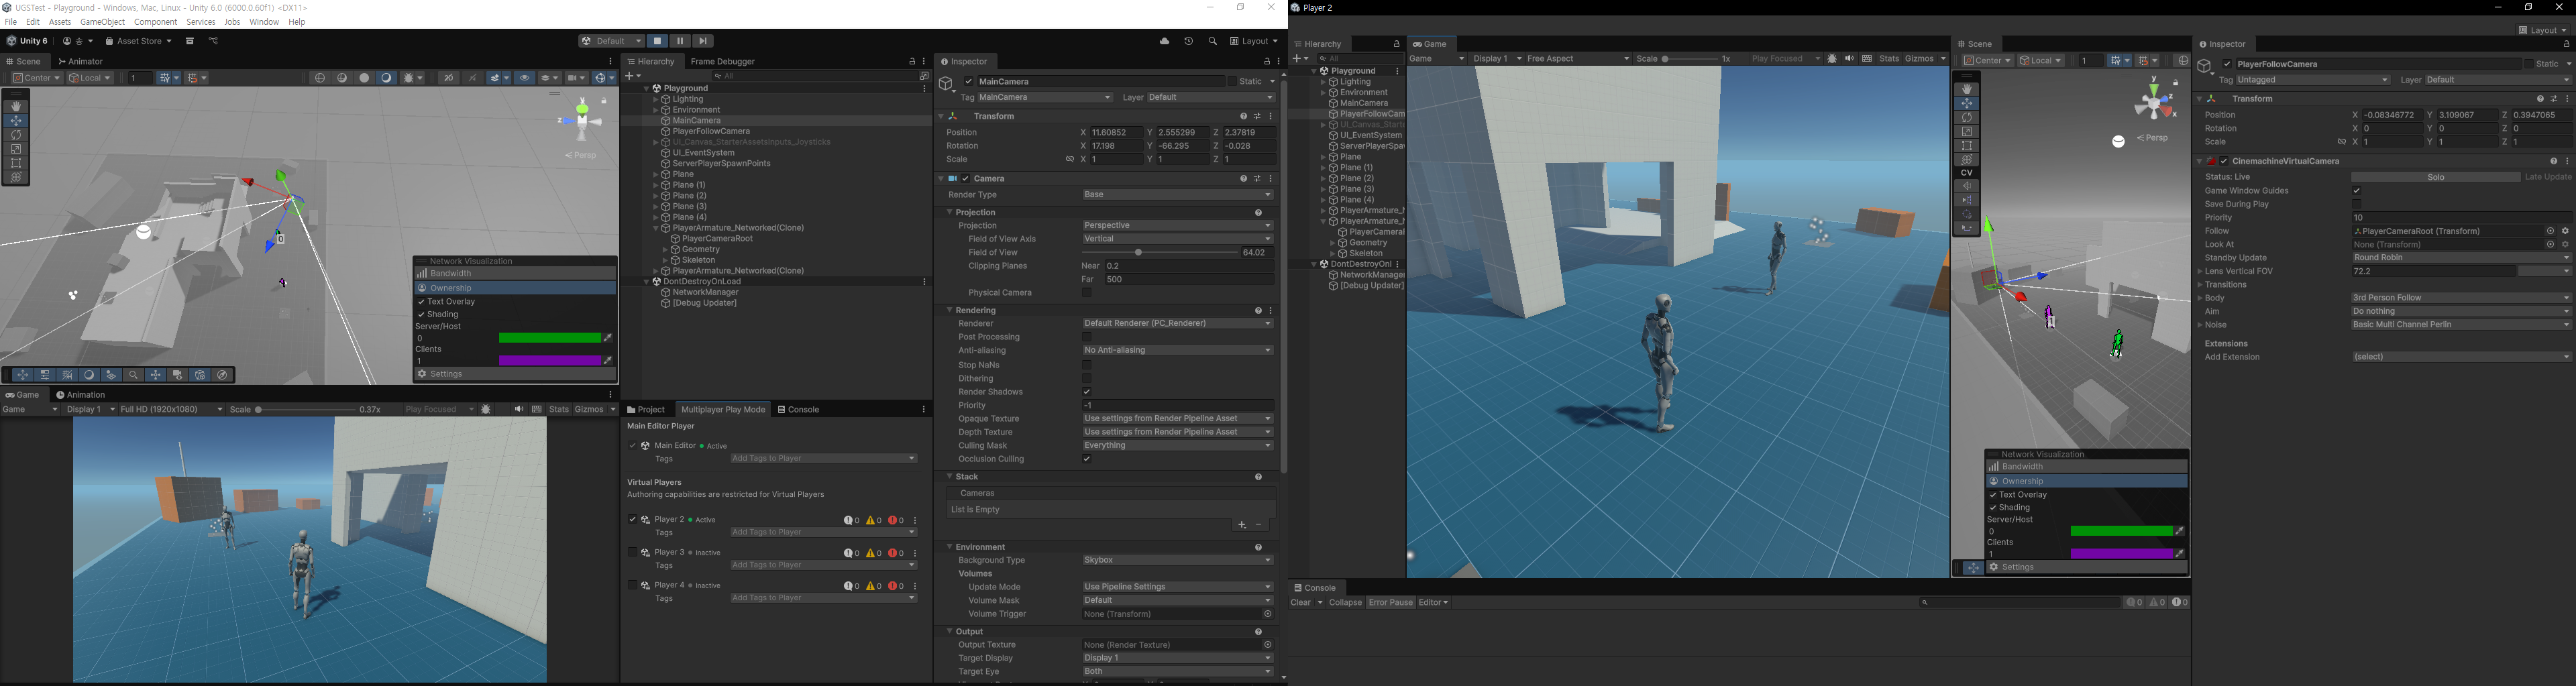Pause the running game

pyautogui.click(x=680, y=41)
